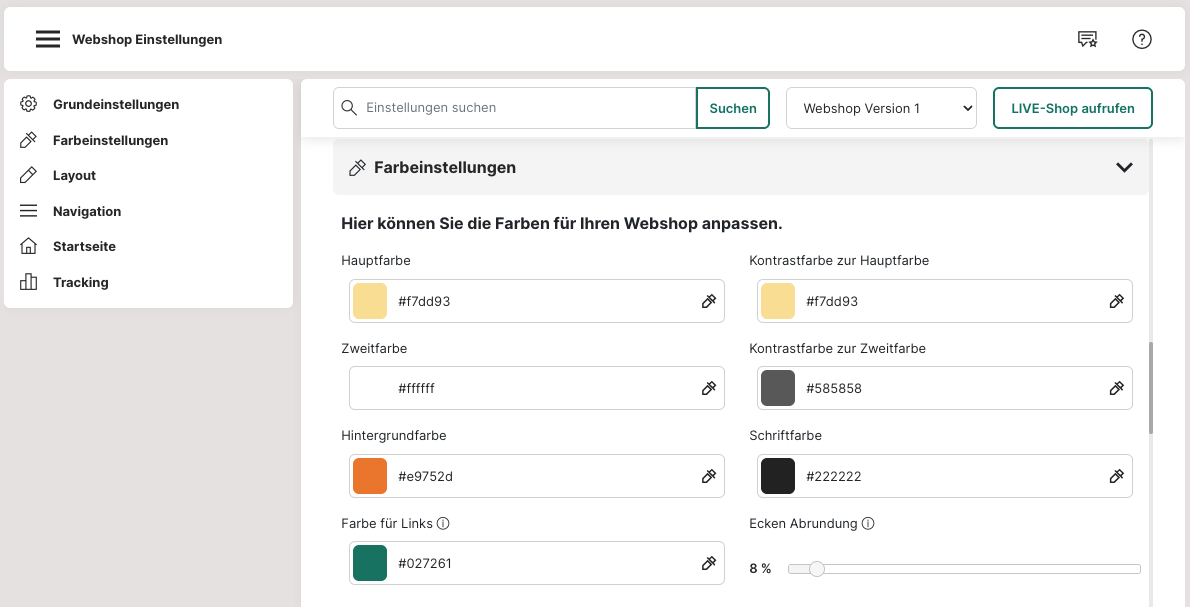Go to Layout in the sidebar

[x=74, y=175]
